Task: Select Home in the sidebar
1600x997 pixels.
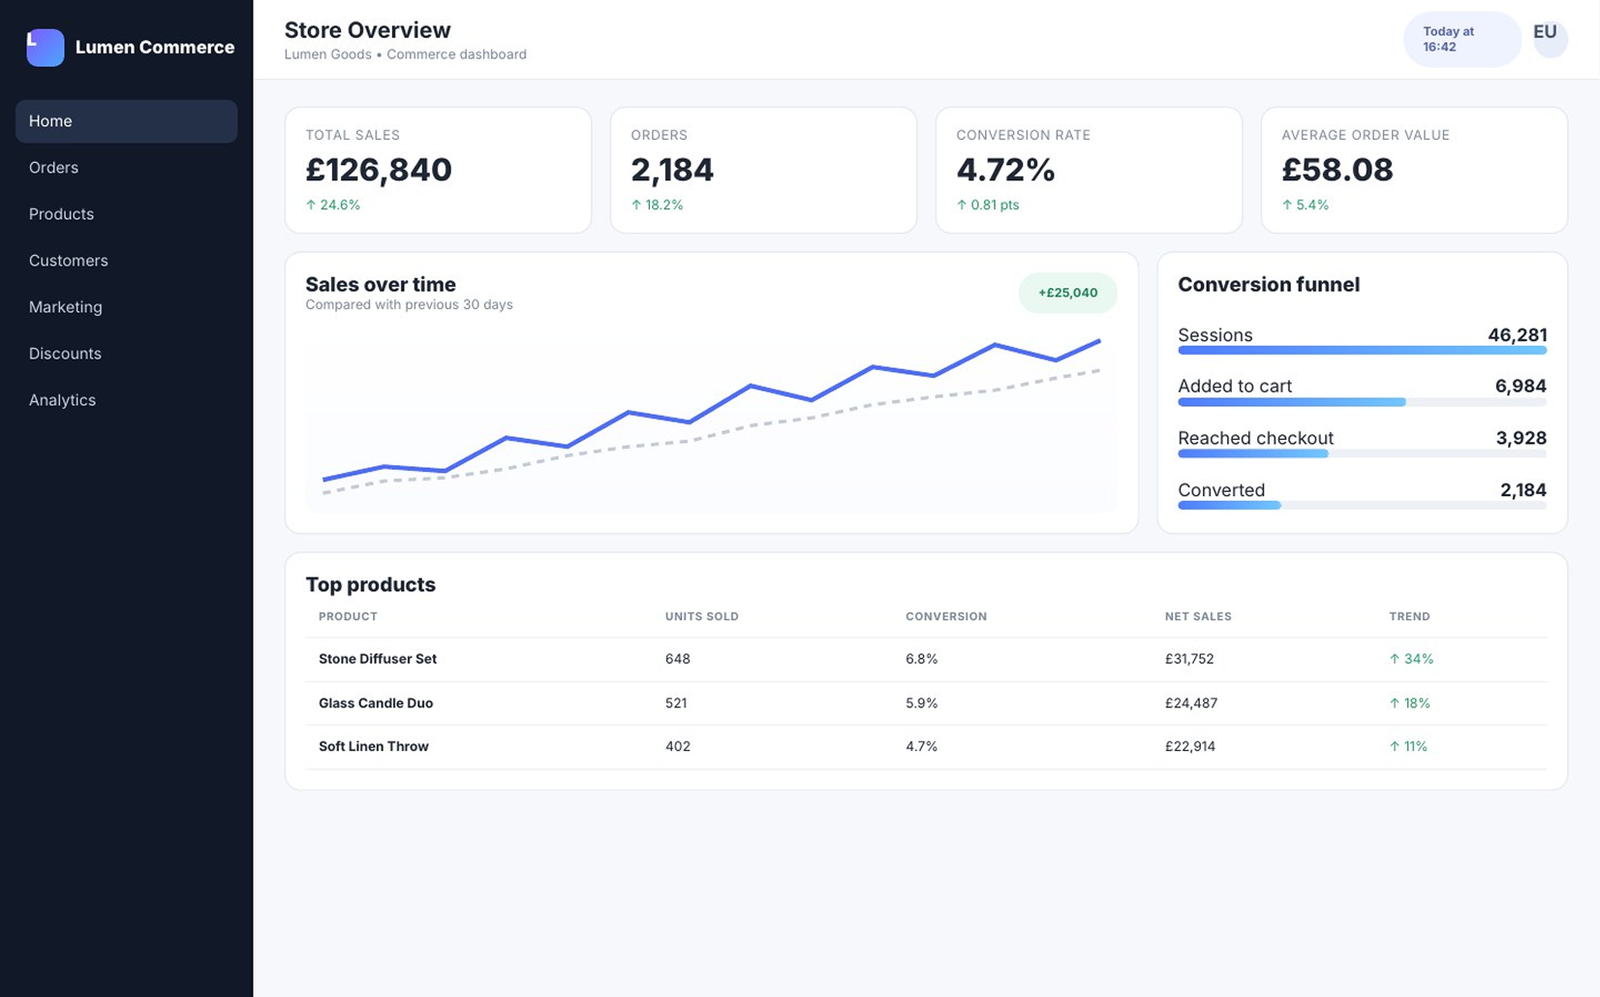Action: click(x=126, y=121)
